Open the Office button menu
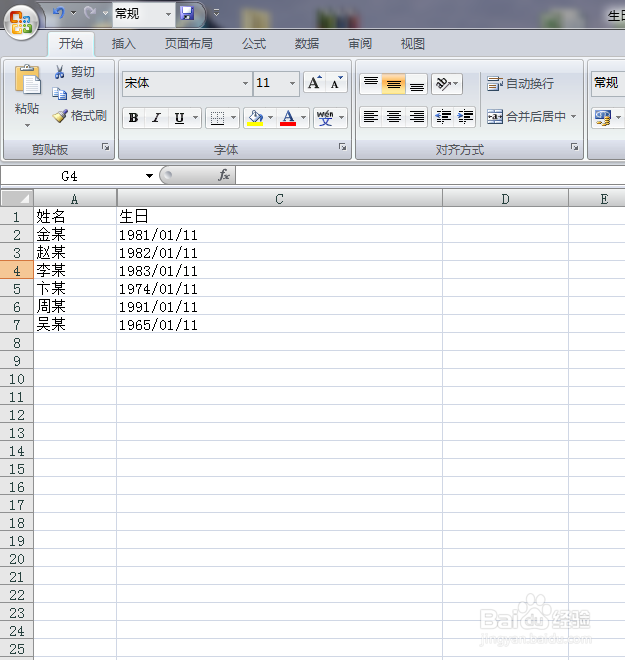The height and width of the screenshot is (660, 625). point(21,21)
